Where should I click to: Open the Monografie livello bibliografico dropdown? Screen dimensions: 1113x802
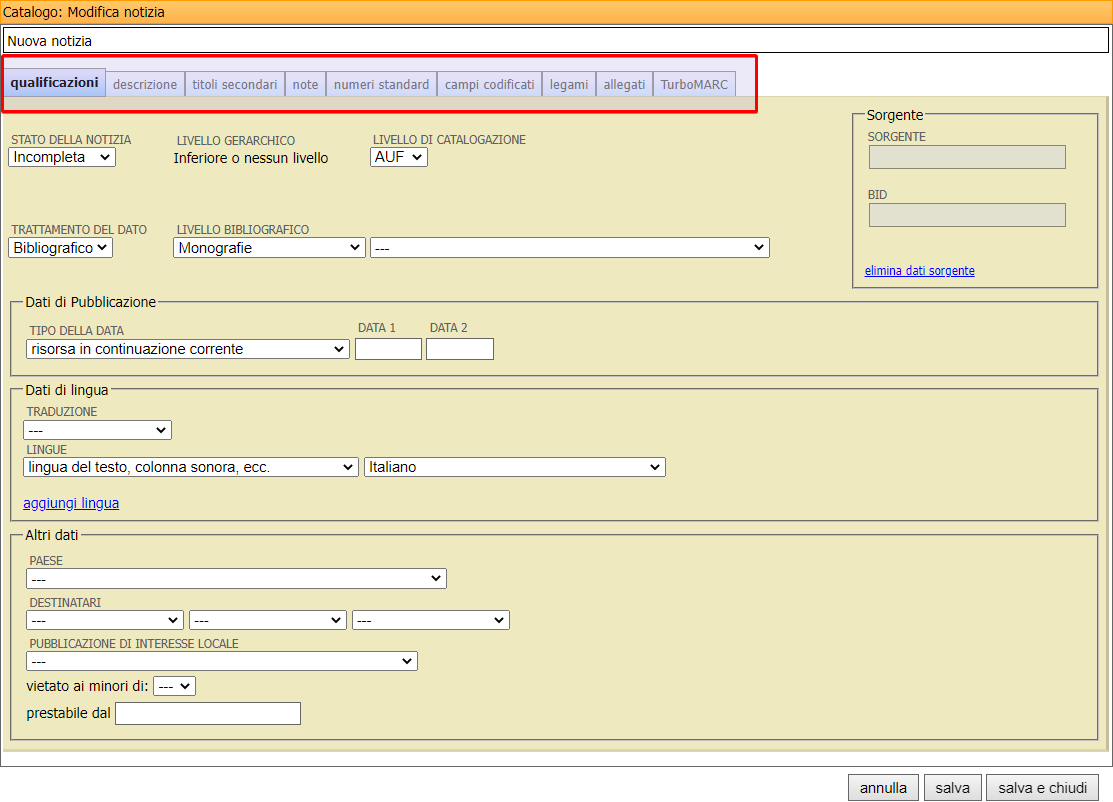point(269,248)
